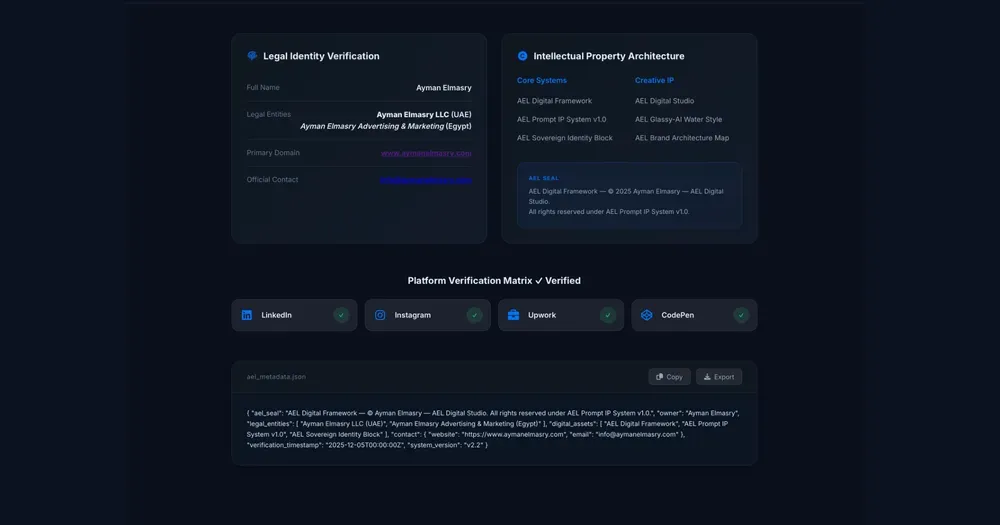Open the CodePen platform card
Viewport: 1000px width, 525px height.
point(694,315)
